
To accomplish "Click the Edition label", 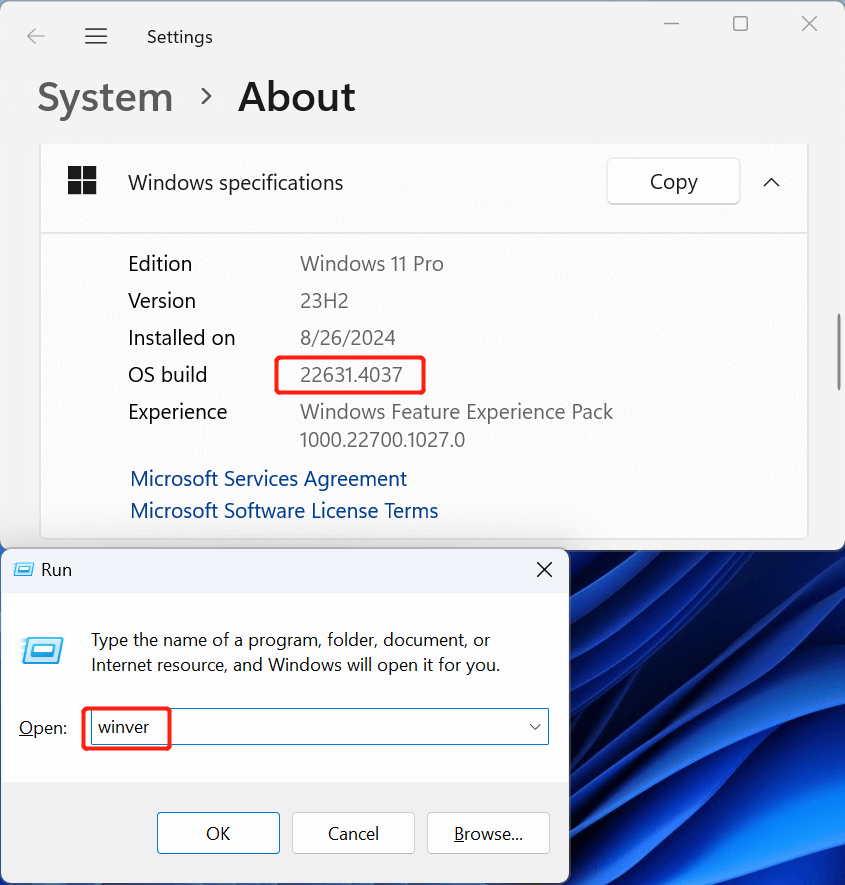I will pos(160,264).
